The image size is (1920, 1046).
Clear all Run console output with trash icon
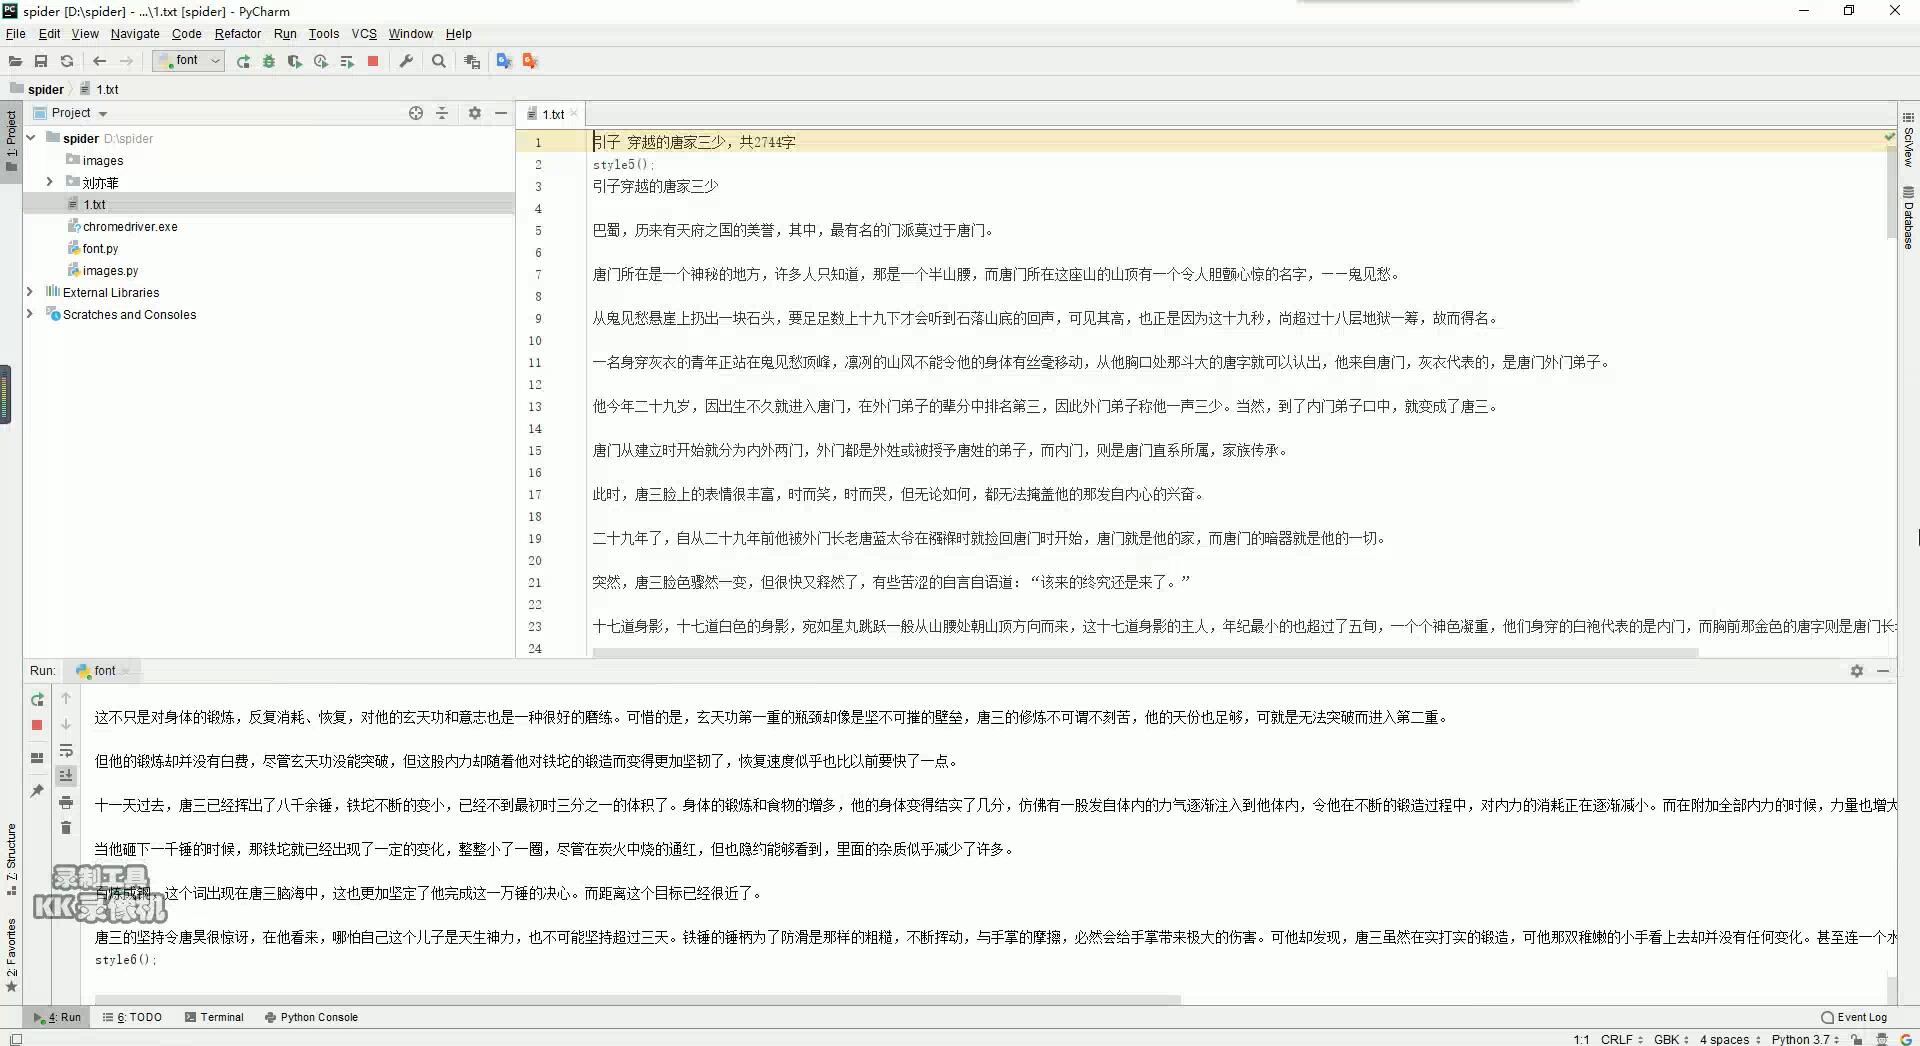[x=66, y=827]
